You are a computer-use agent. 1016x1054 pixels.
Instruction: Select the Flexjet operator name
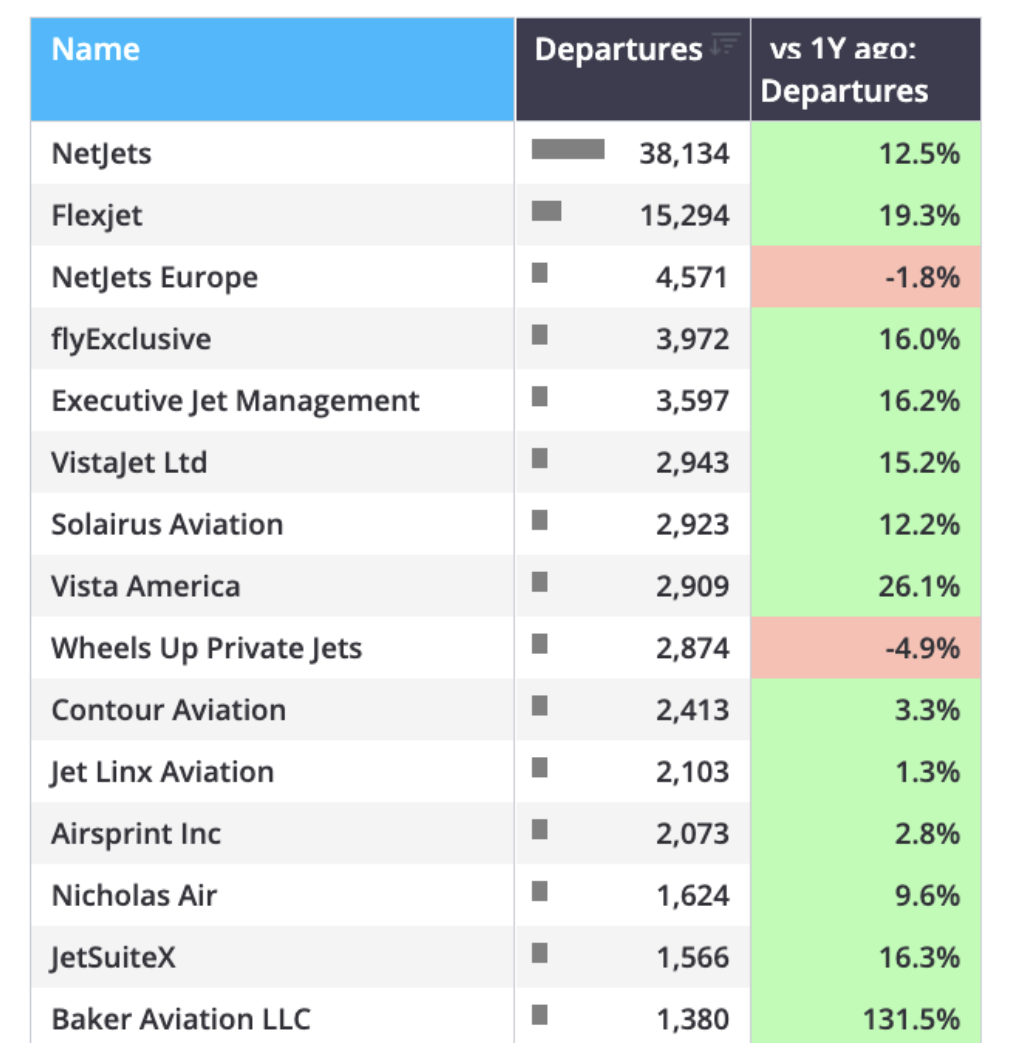97,216
